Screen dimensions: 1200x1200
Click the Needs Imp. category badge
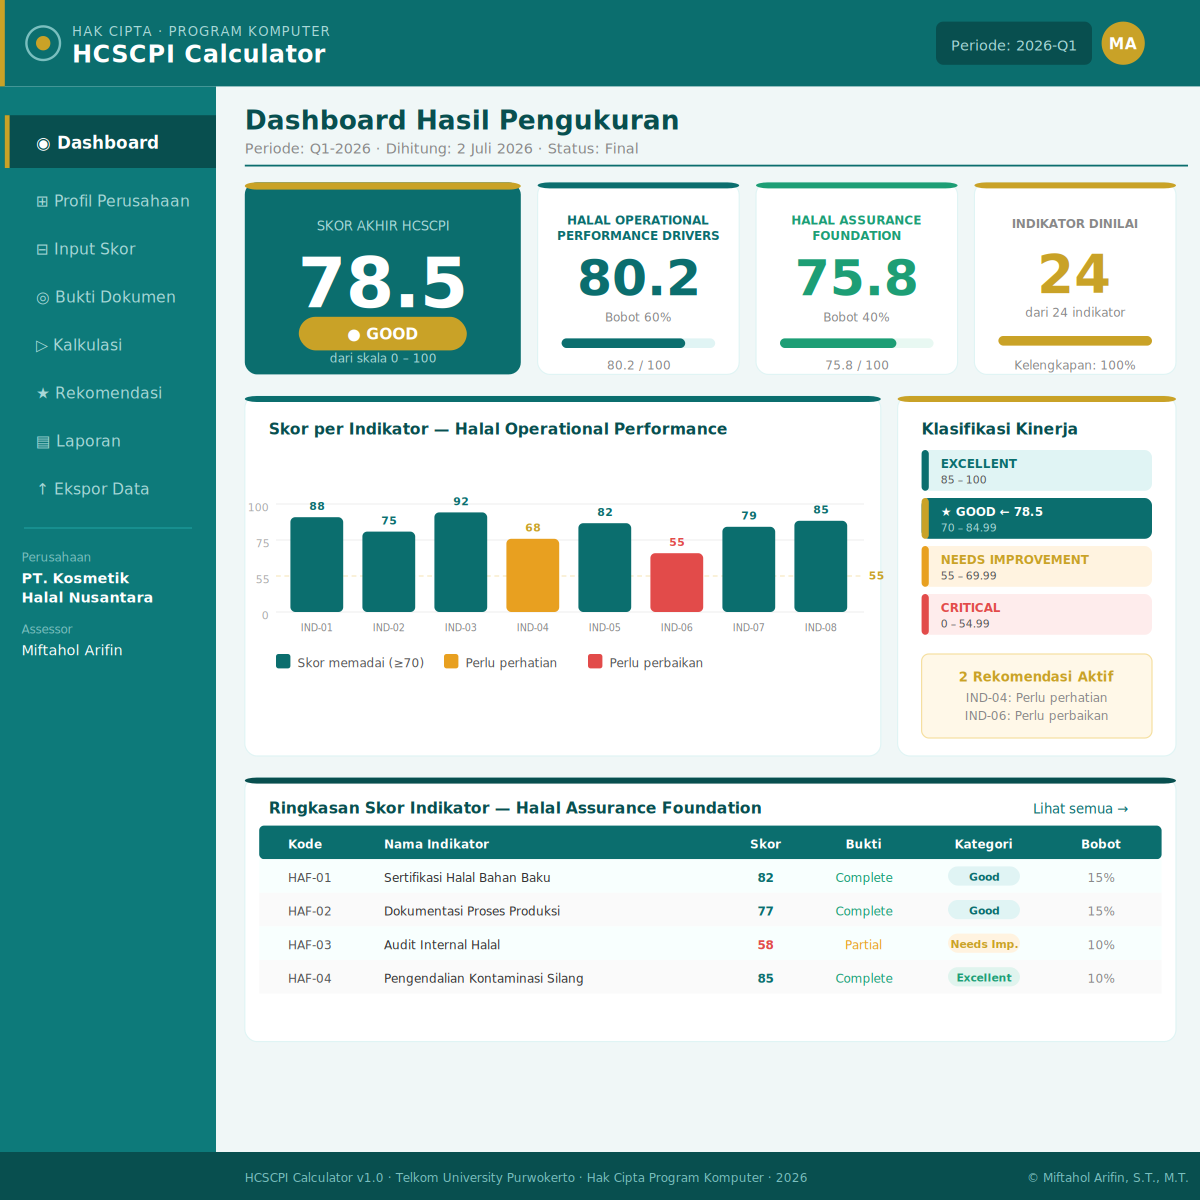coord(984,944)
